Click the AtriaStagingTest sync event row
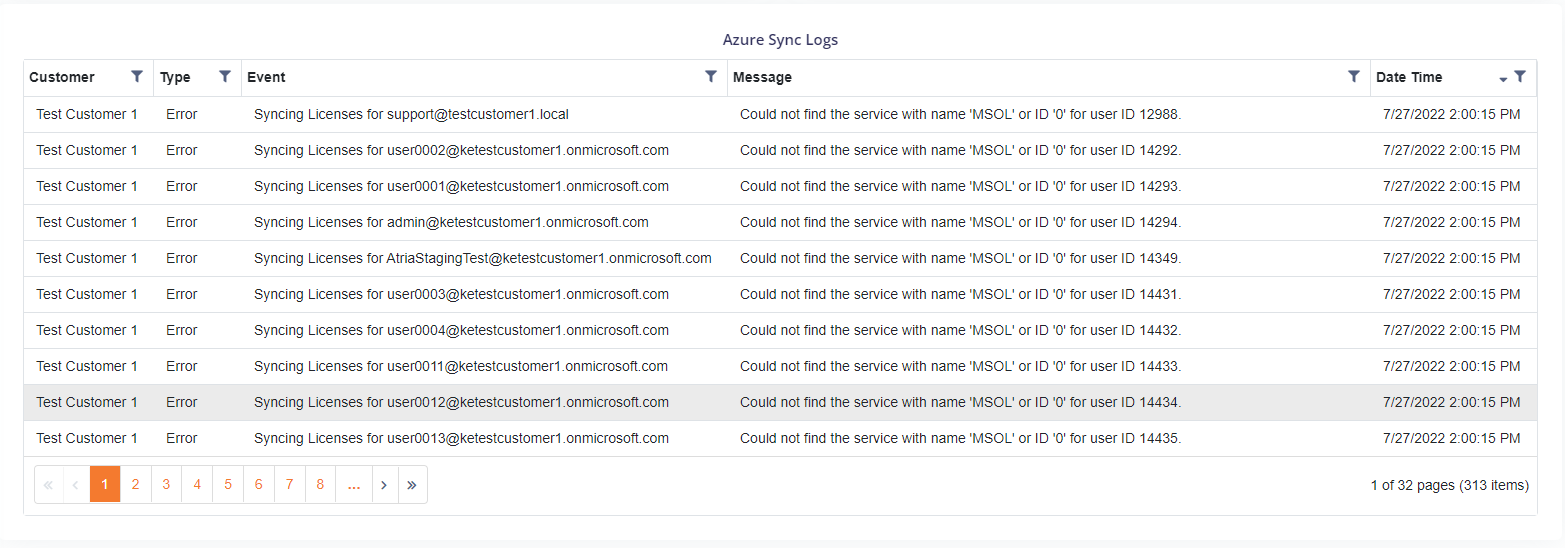The height and width of the screenshot is (548, 1565). coord(780,258)
